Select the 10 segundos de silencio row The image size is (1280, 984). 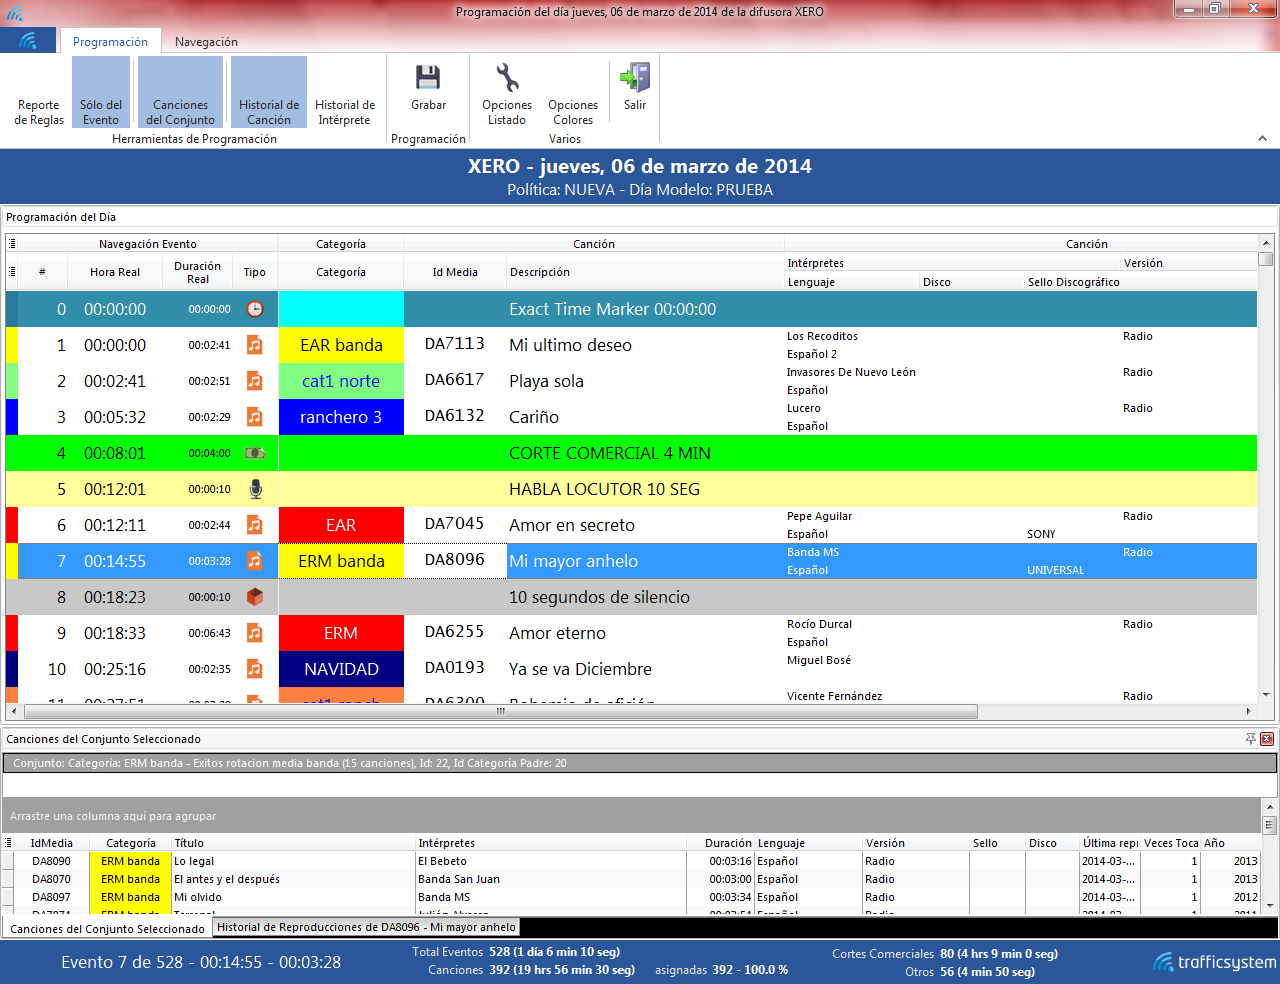click(x=631, y=597)
